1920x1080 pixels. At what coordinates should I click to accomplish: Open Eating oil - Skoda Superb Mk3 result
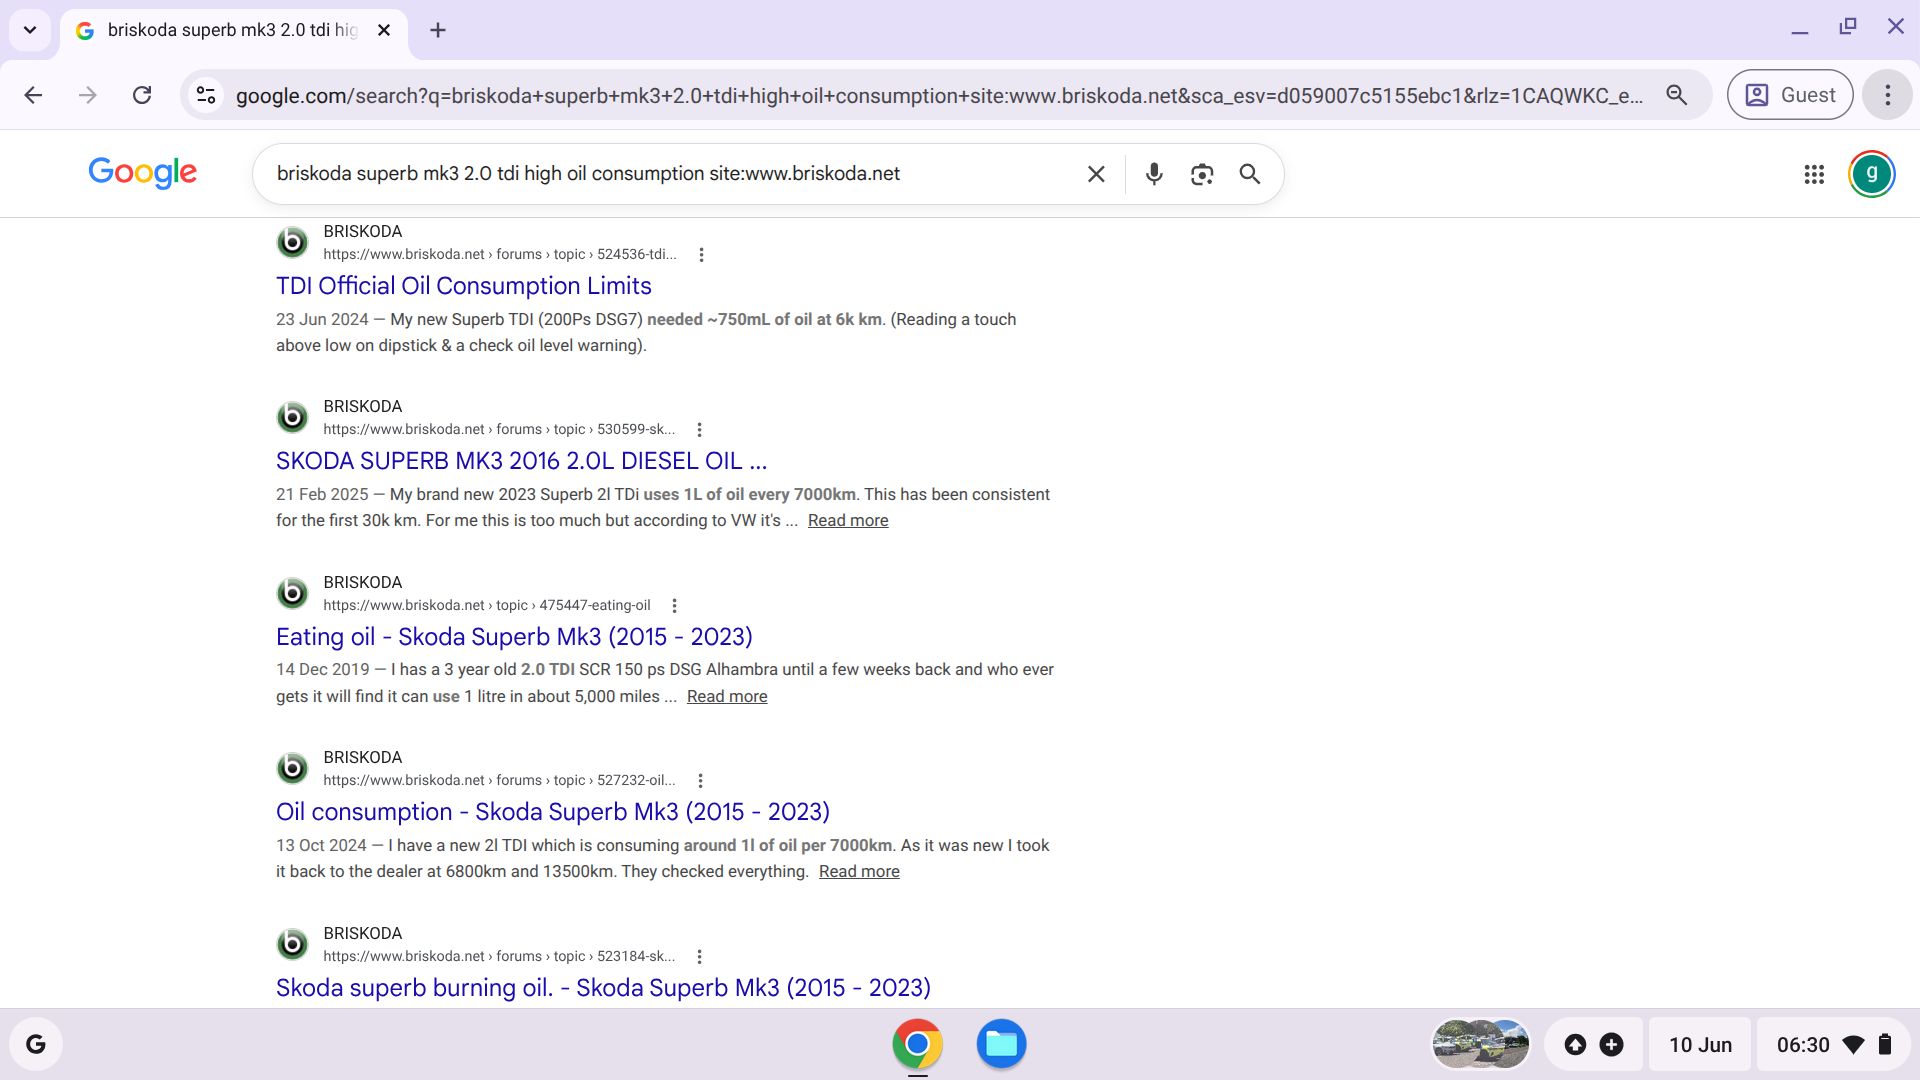[514, 637]
